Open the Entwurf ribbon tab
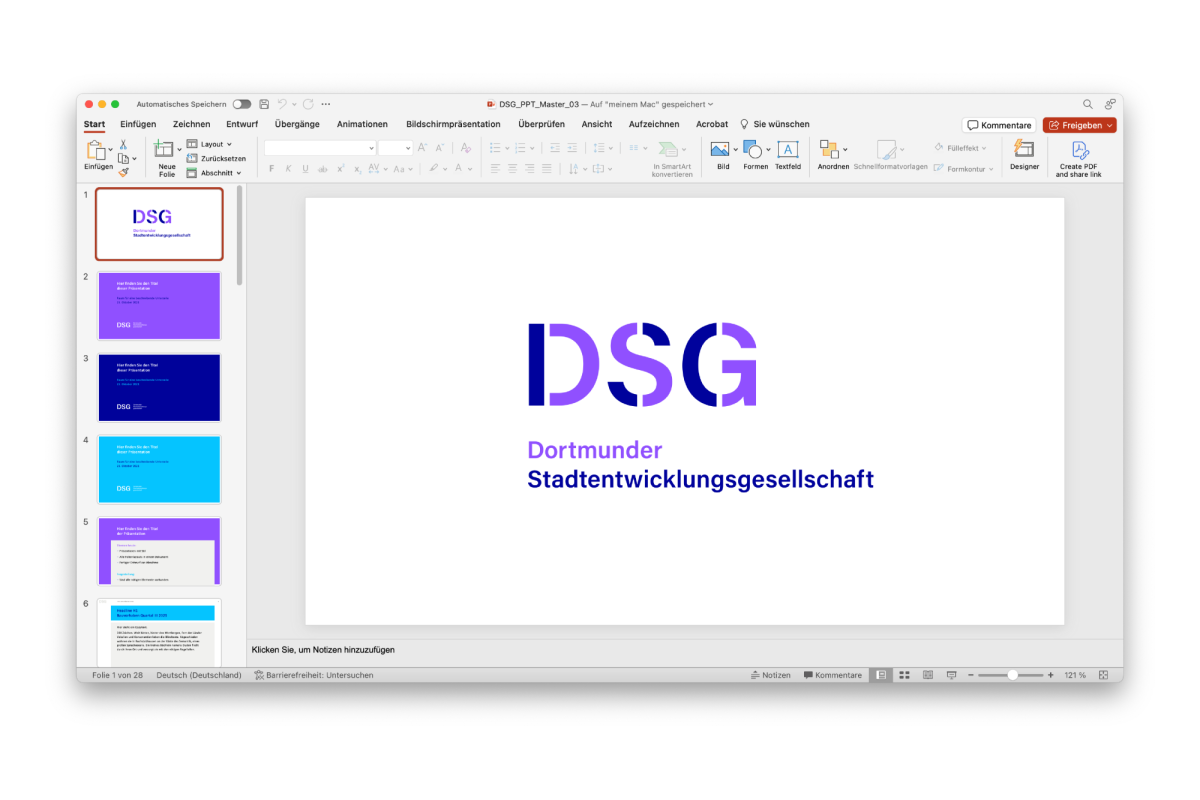This screenshot has width=1200, height=800. tap(242, 124)
